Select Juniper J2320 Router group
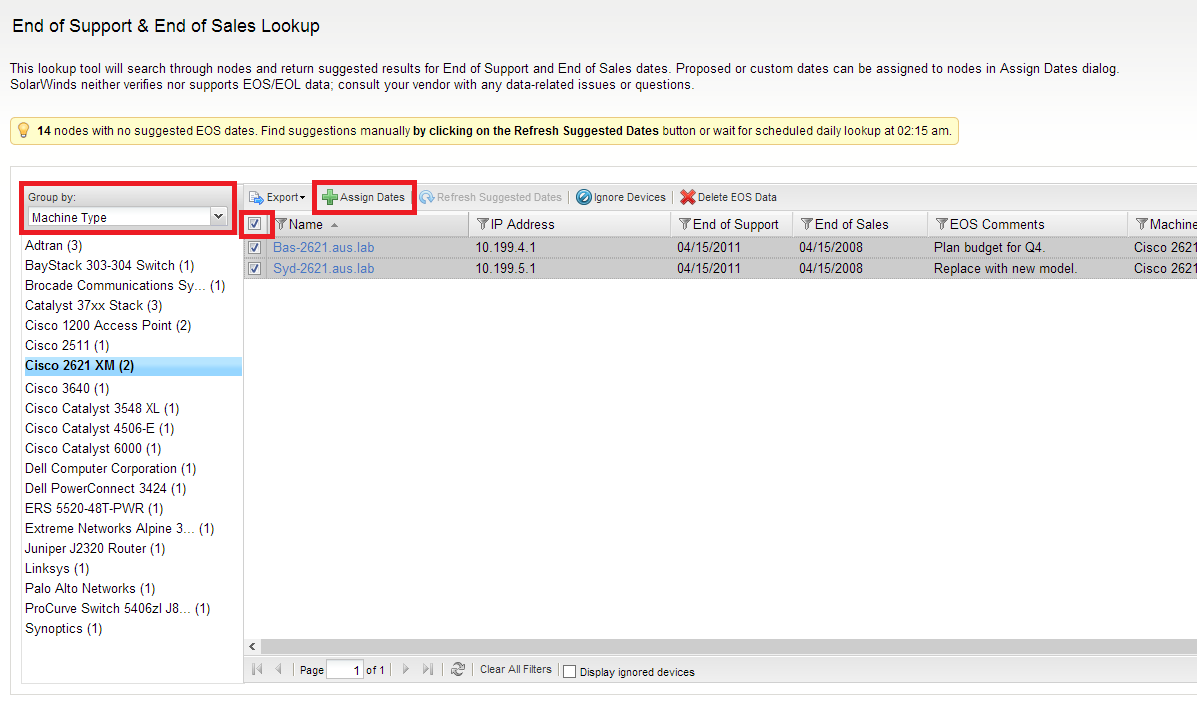 95,548
